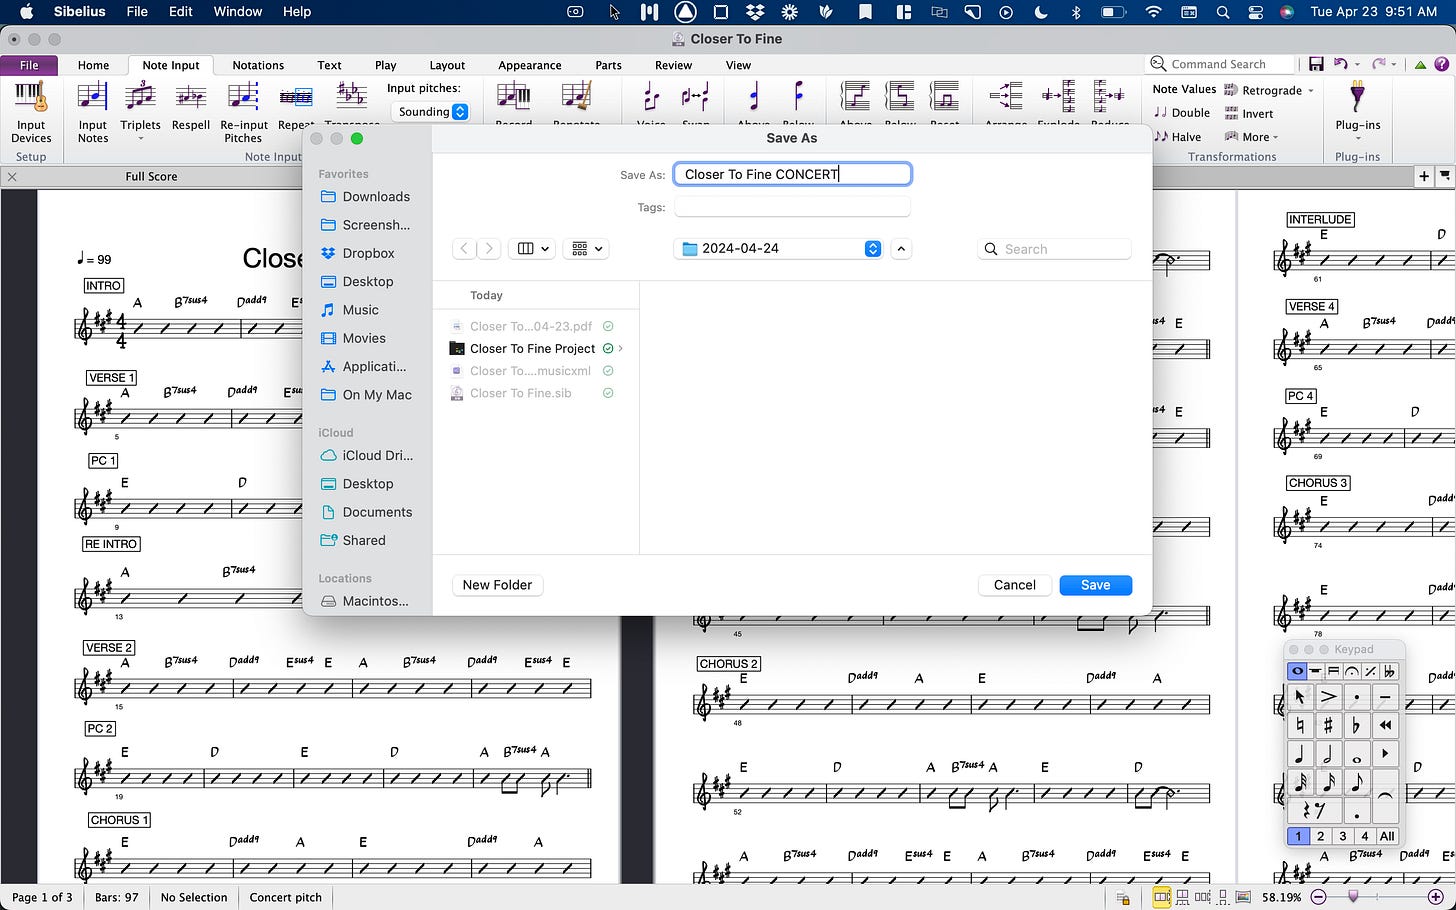Click the Plug-ins plug icon
The height and width of the screenshot is (910, 1456).
tap(1357, 98)
